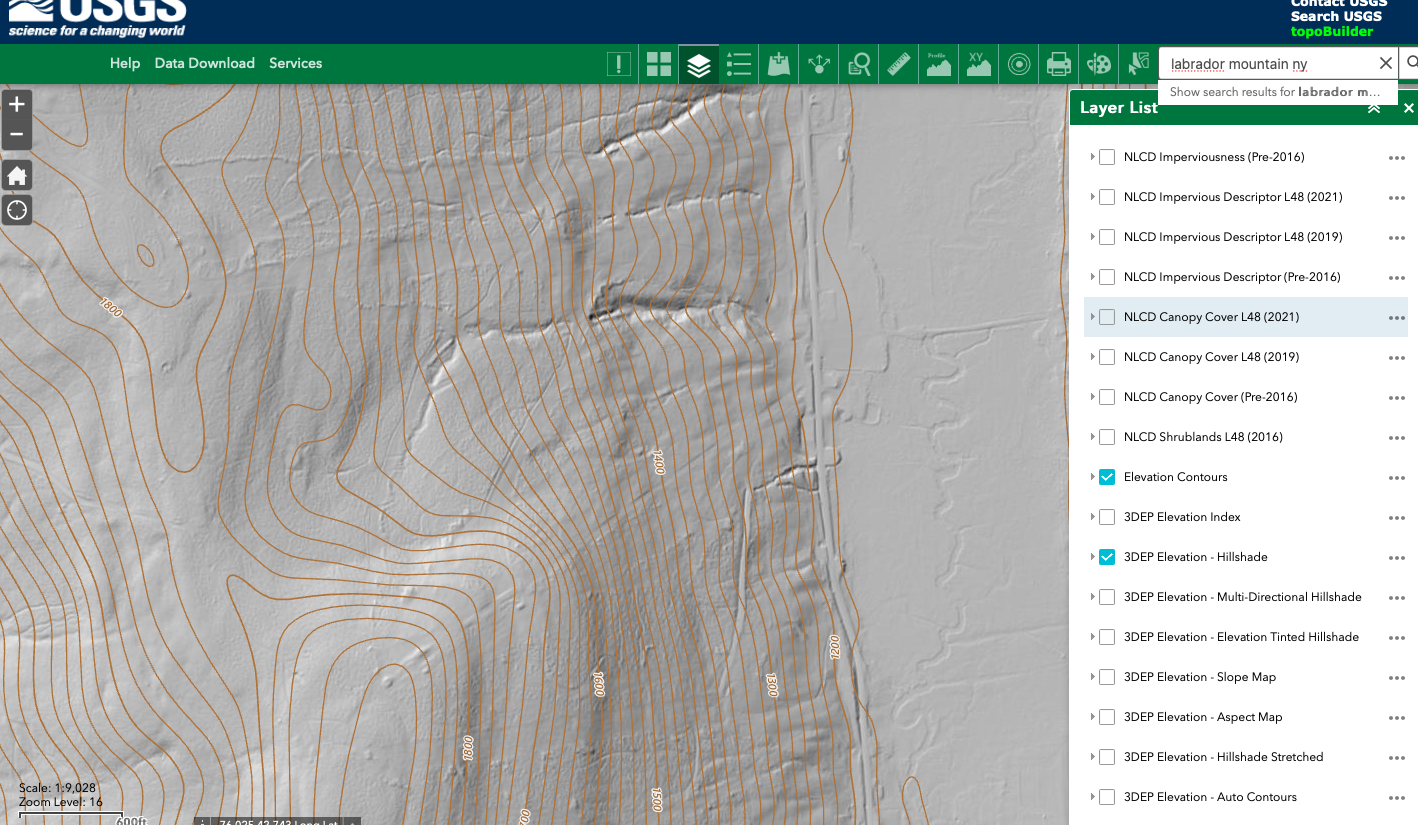Select the Measurement ruler tool
The image size is (1418, 825).
899,64
